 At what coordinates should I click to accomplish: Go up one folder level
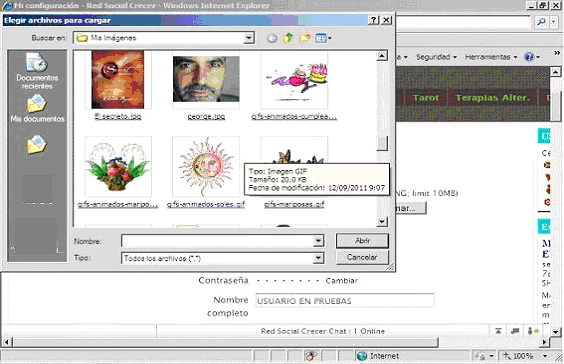pos(288,38)
